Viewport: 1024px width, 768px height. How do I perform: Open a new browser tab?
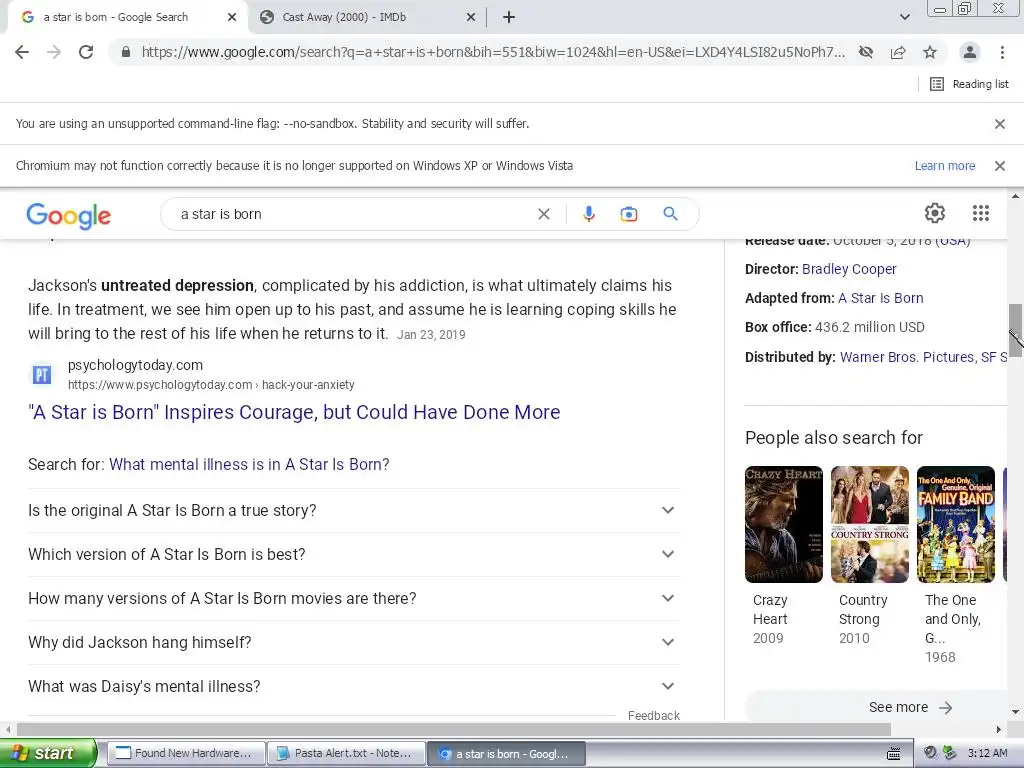(x=509, y=18)
